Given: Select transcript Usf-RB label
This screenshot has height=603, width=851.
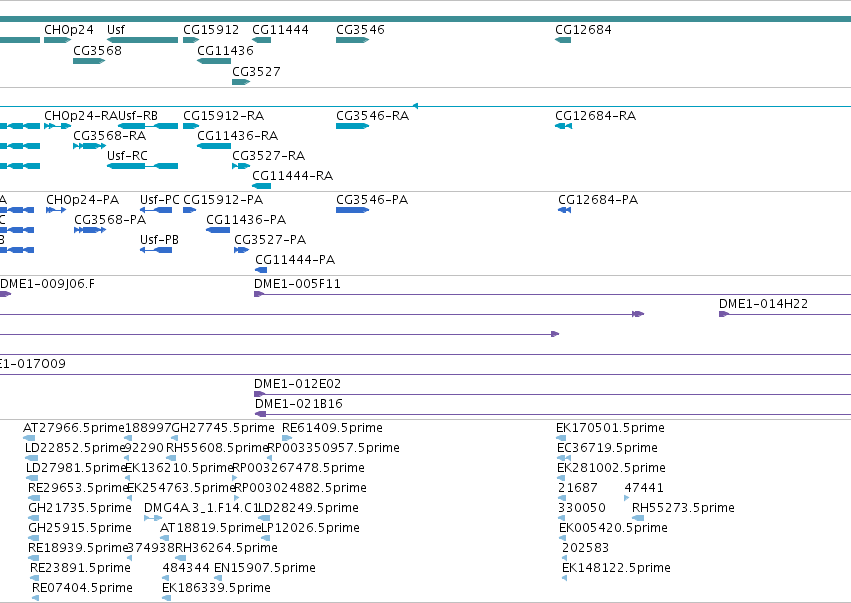Looking at the screenshot, I should 138,116.
